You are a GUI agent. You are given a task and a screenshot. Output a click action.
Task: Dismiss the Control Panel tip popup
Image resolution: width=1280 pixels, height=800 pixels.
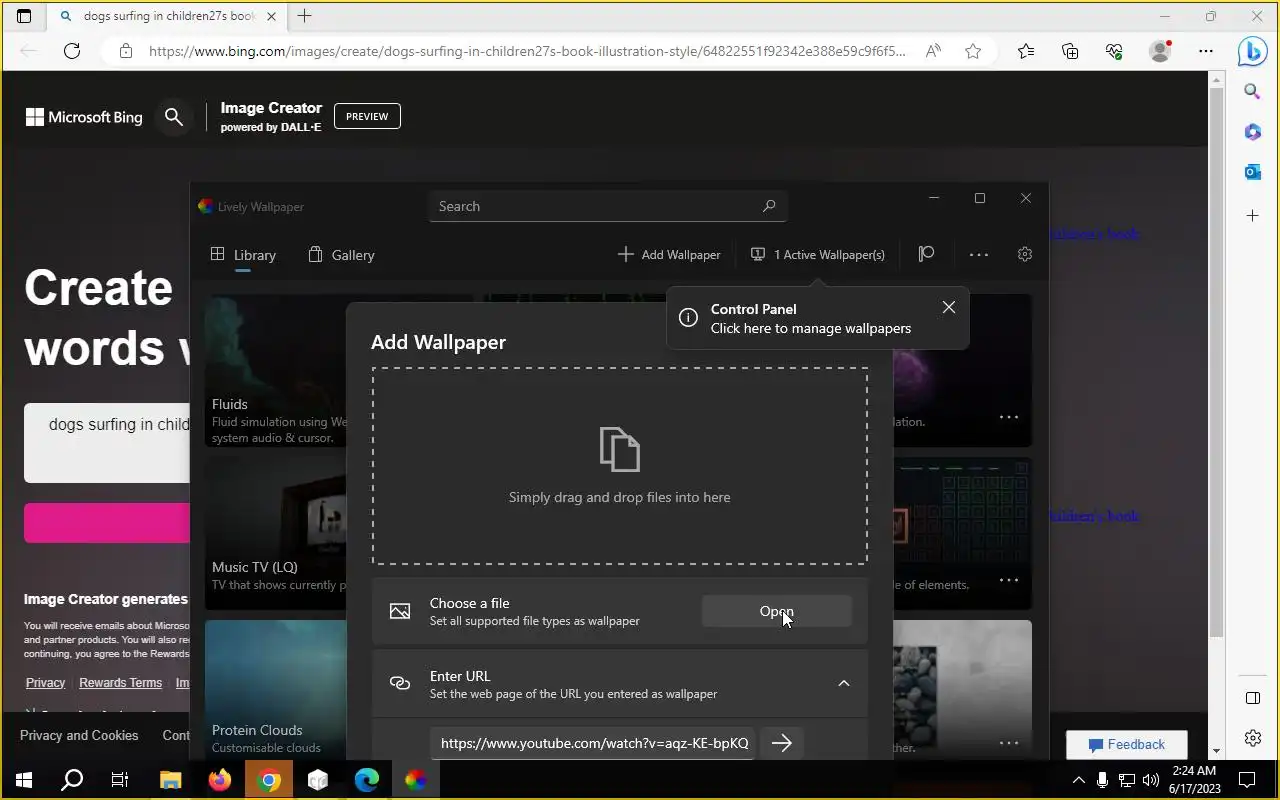click(949, 307)
